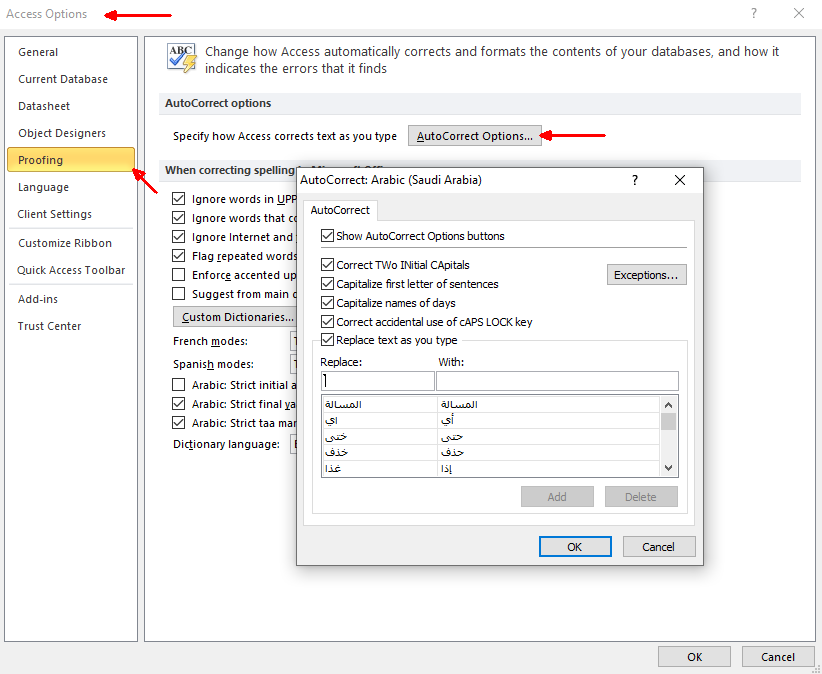Click the Replace text input field
822x674 pixels.
click(x=377, y=381)
